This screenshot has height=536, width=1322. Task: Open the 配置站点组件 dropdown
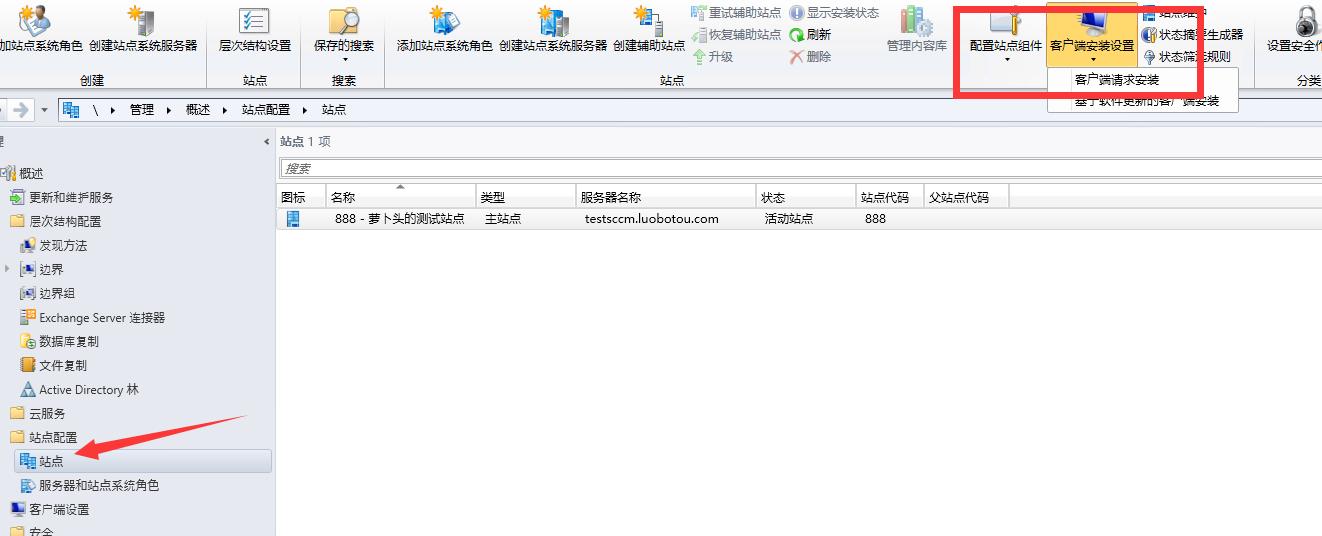tap(1006, 34)
